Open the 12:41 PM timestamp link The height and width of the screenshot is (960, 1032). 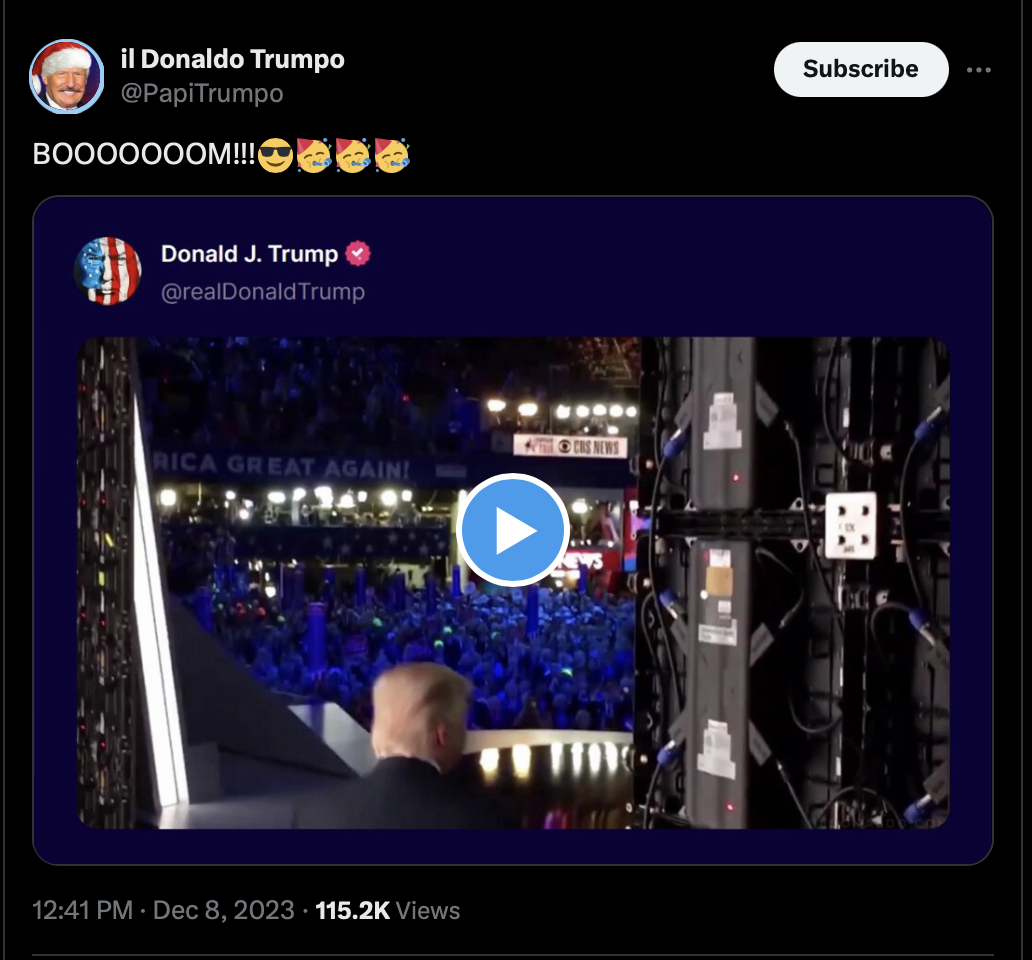[x=82, y=910]
